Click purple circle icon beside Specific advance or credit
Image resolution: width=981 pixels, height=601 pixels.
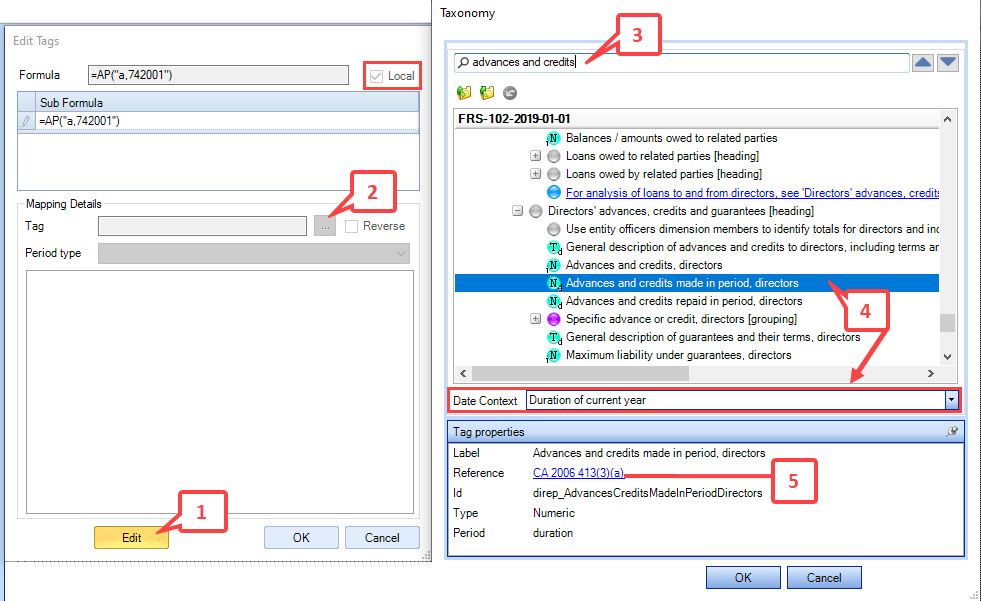554,319
